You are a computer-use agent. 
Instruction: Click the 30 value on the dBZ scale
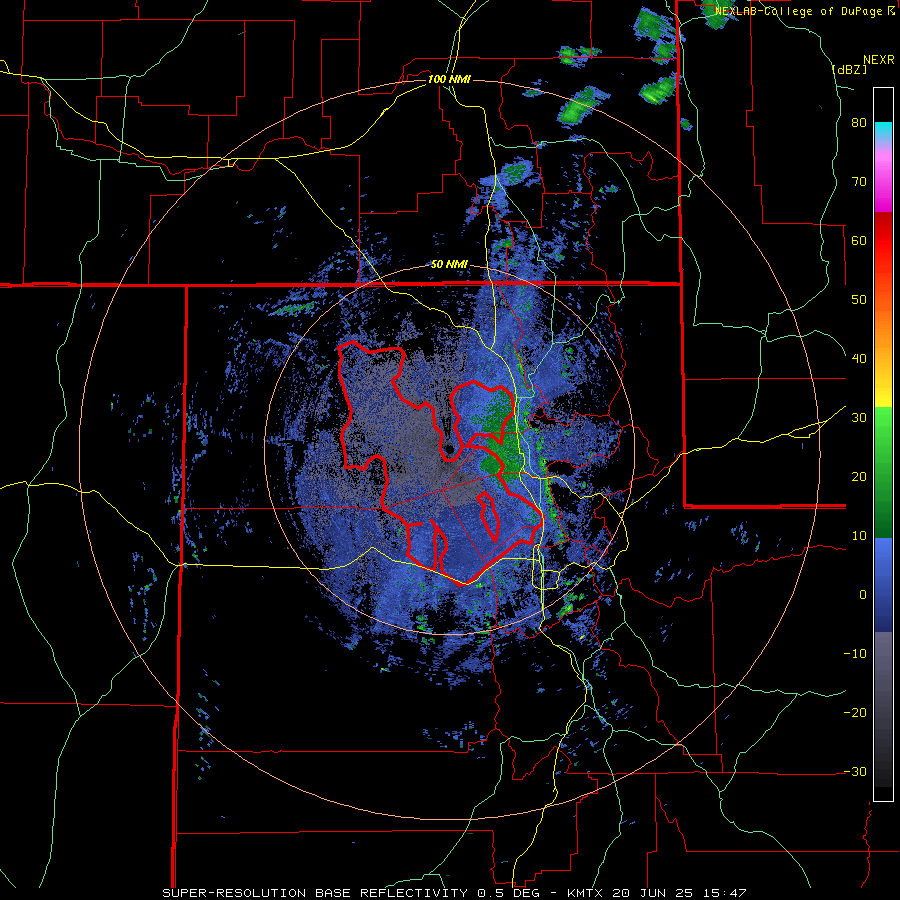click(859, 418)
